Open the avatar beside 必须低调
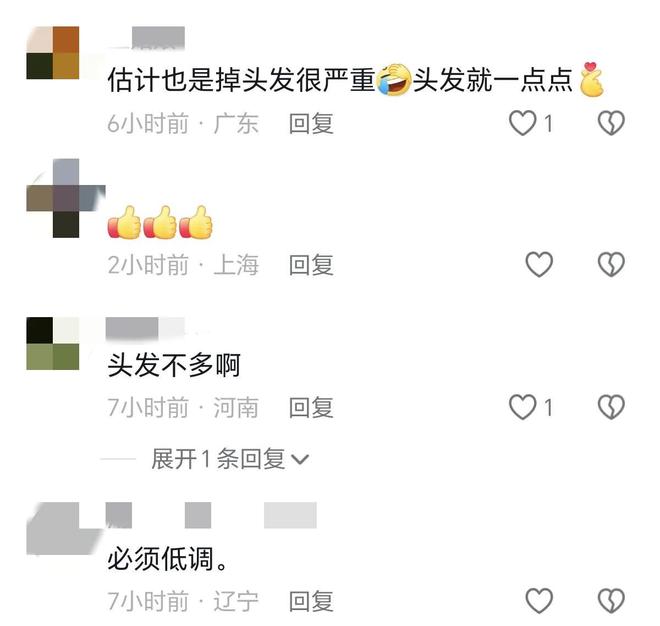This screenshot has width=660, height=626. coord(63,528)
